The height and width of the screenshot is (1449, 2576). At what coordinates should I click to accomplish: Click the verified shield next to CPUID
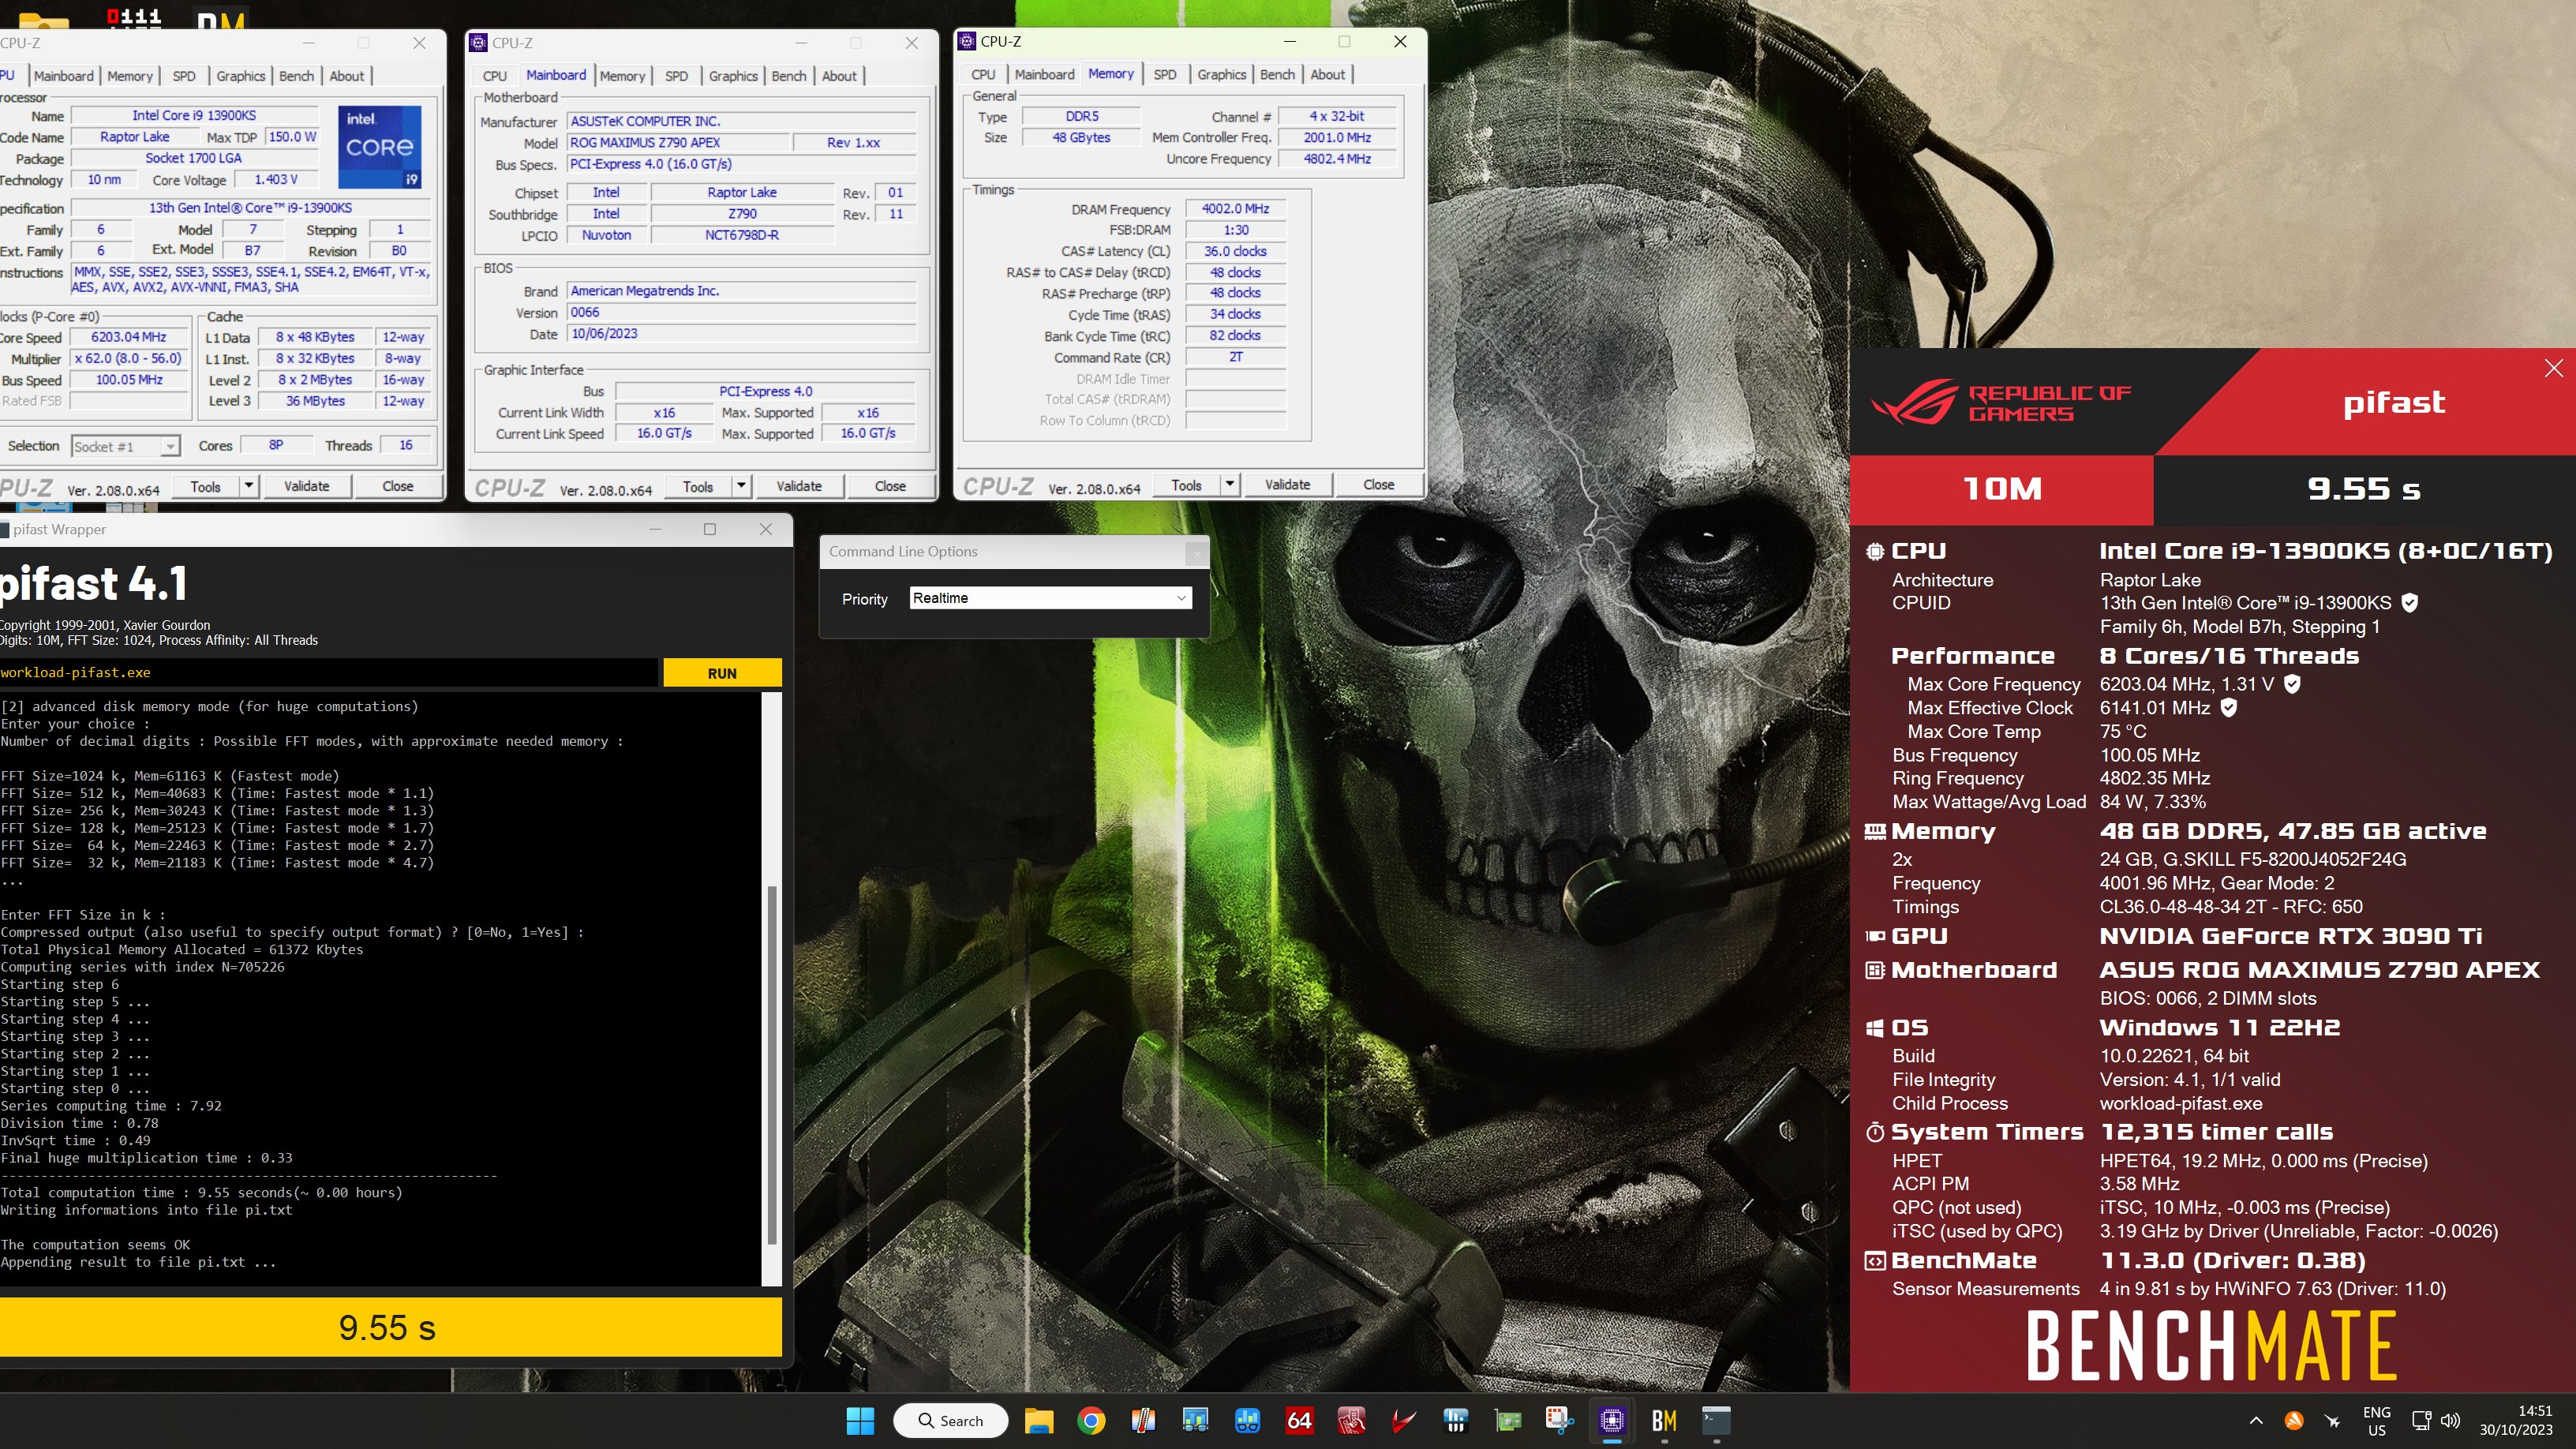pos(2409,603)
